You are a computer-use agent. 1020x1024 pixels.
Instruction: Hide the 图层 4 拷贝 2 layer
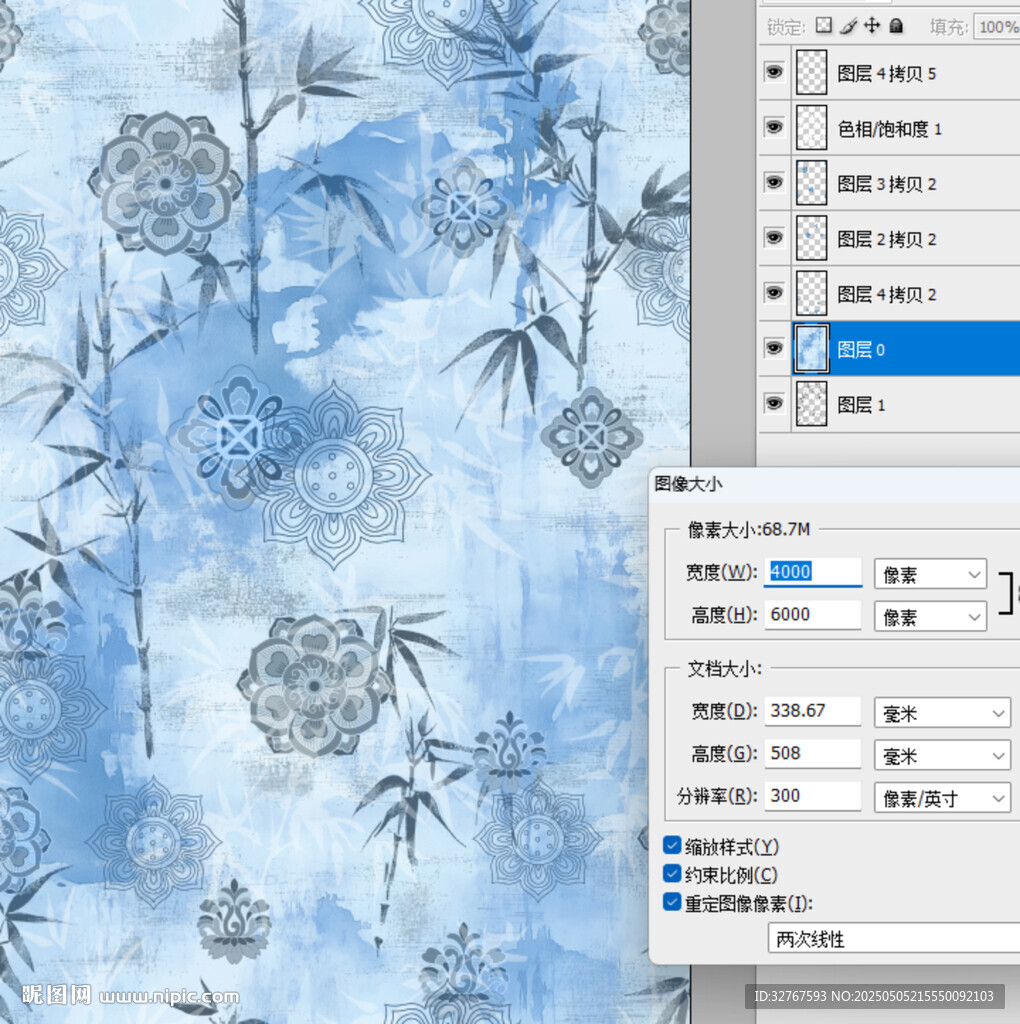pyautogui.click(x=774, y=293)
